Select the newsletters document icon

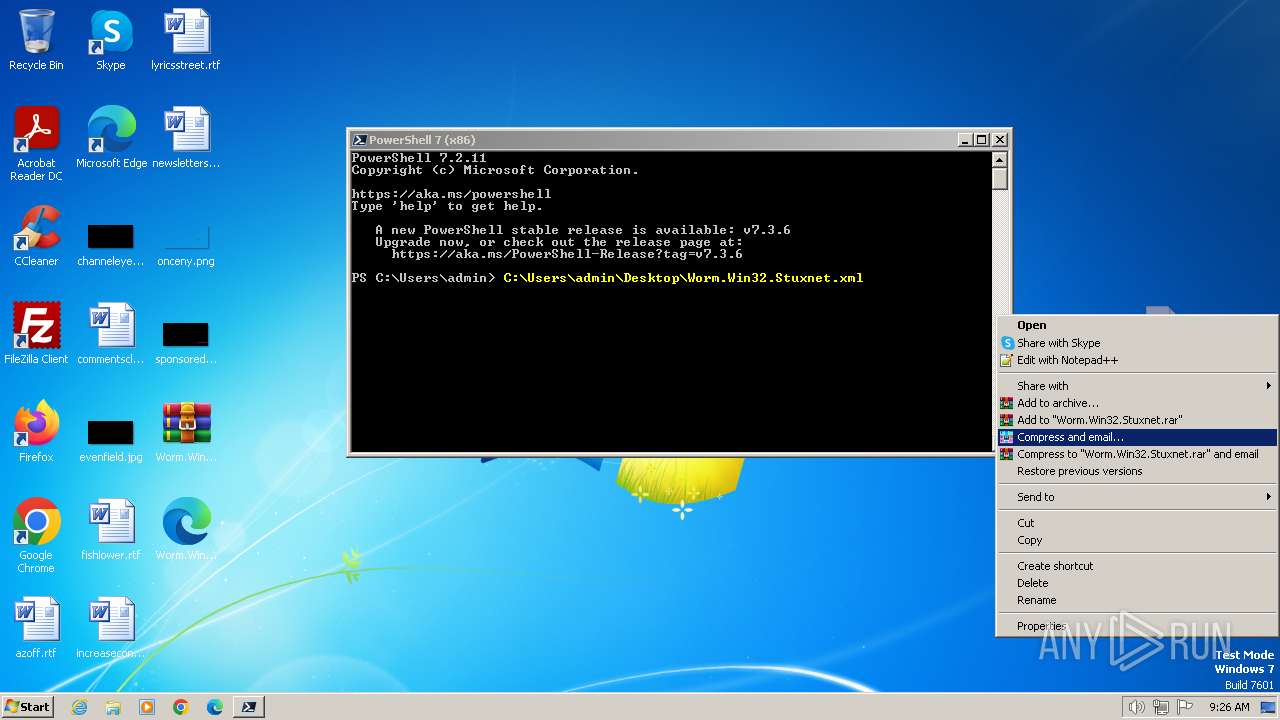pyautogui.click(x=186, y=138)
